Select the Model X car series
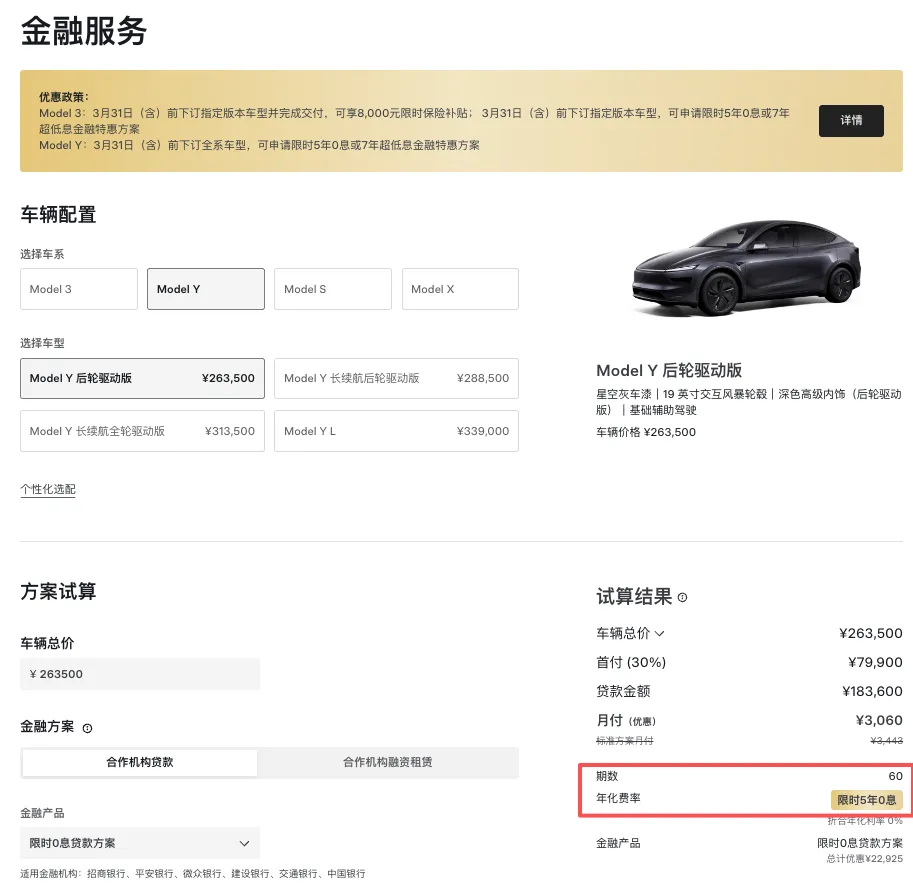Image resolution: width=913 pixels, height=889 pixels. pyautogui.click(x=460, y=289)
